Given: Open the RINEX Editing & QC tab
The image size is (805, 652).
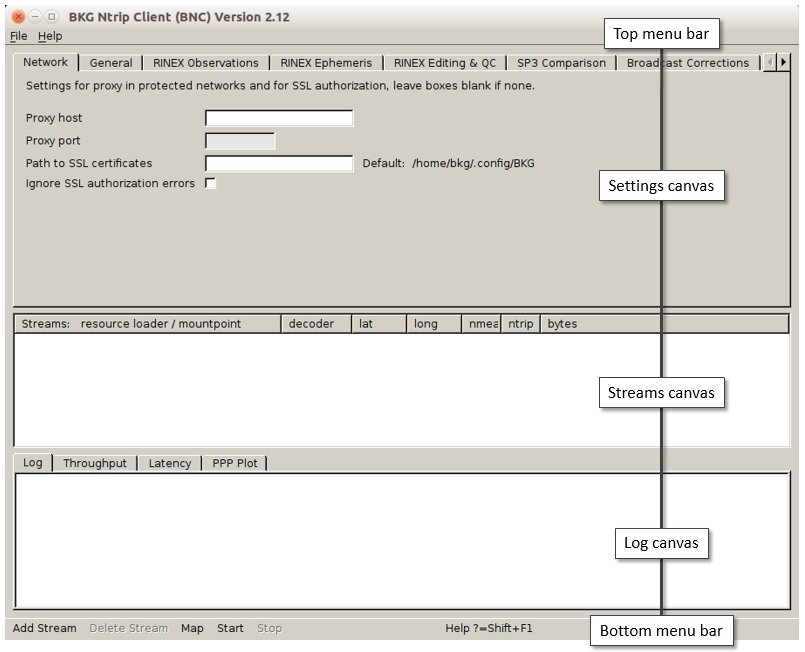Looking at the screenshot, I should [445, 62].
